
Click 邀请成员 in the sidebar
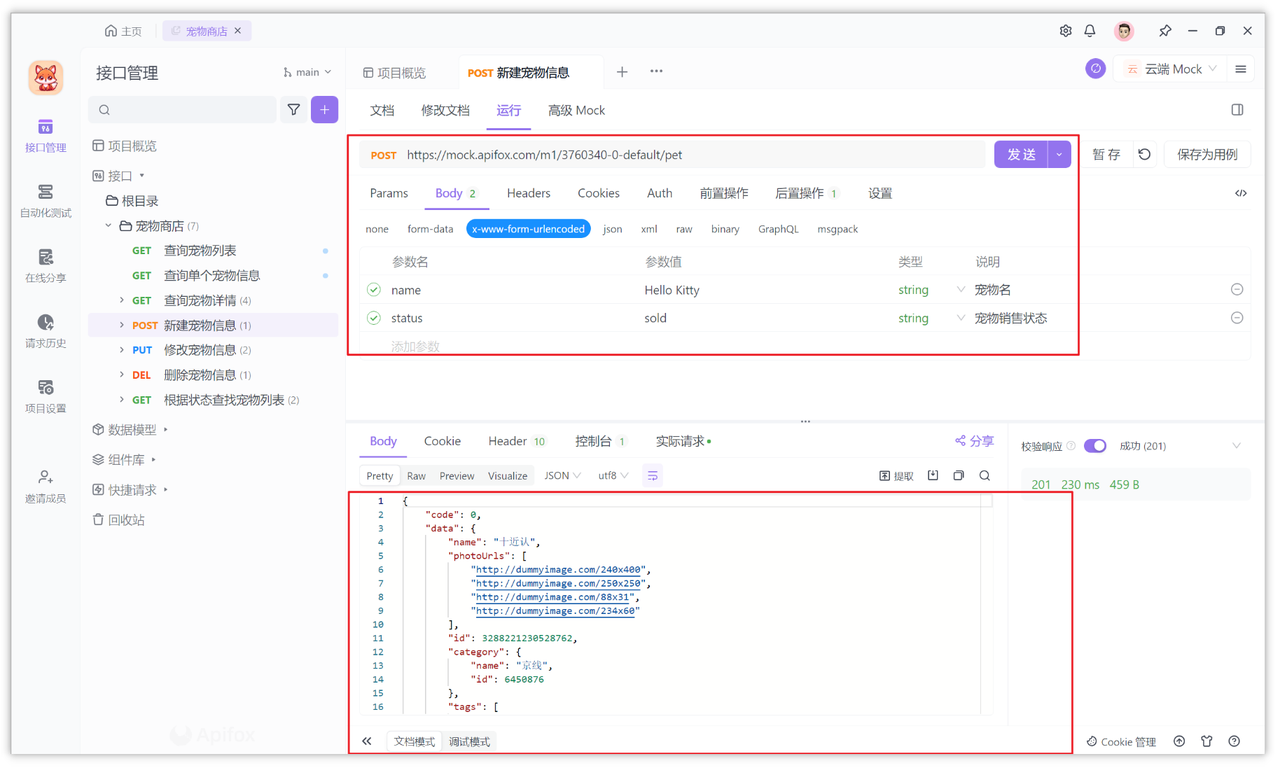coord(45,486)
